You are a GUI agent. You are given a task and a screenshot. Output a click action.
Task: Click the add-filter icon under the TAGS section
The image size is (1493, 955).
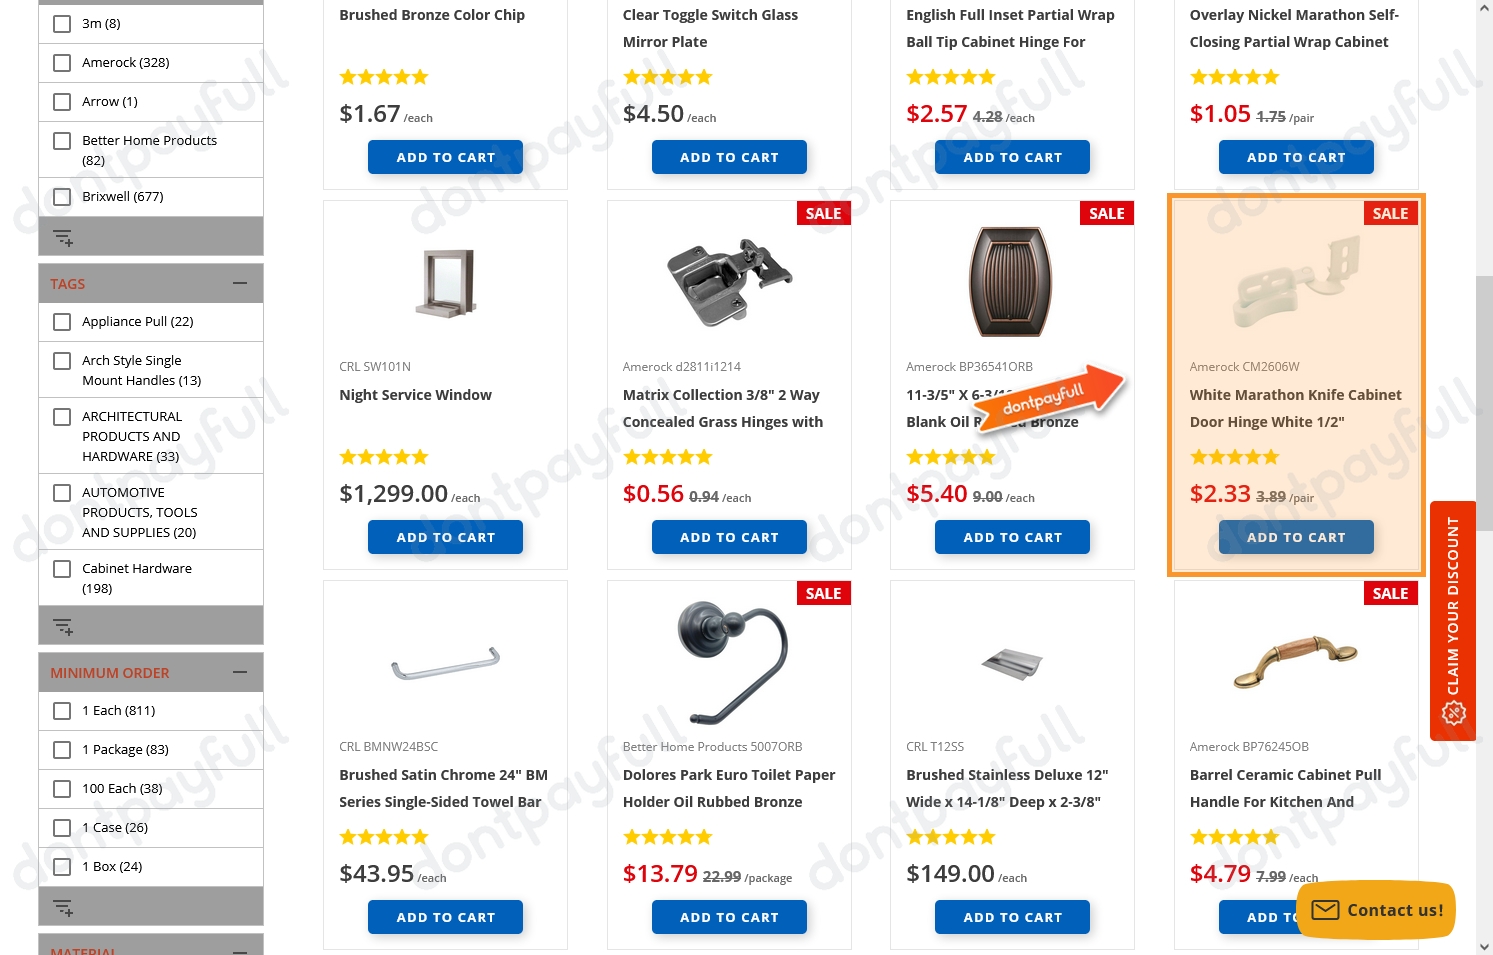[63, 626]
